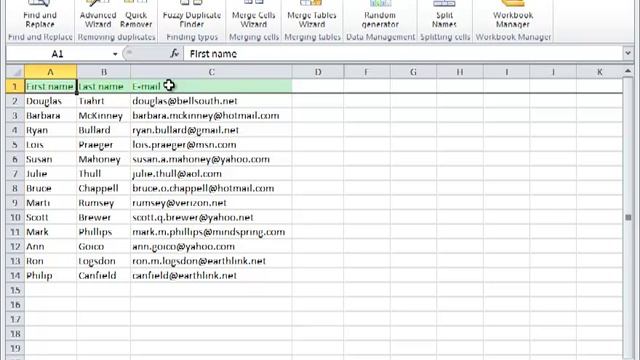Select cell with rumsey@verizon.net
The image size is (640, 360).
211,203
